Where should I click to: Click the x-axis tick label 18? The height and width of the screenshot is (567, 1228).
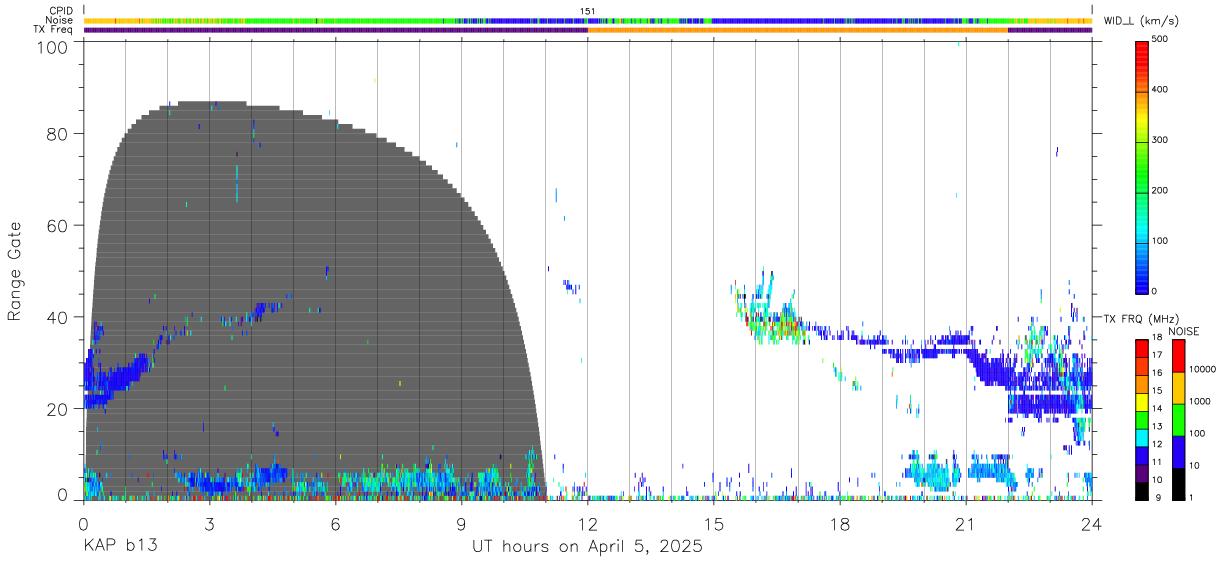(x=839, y=523)
